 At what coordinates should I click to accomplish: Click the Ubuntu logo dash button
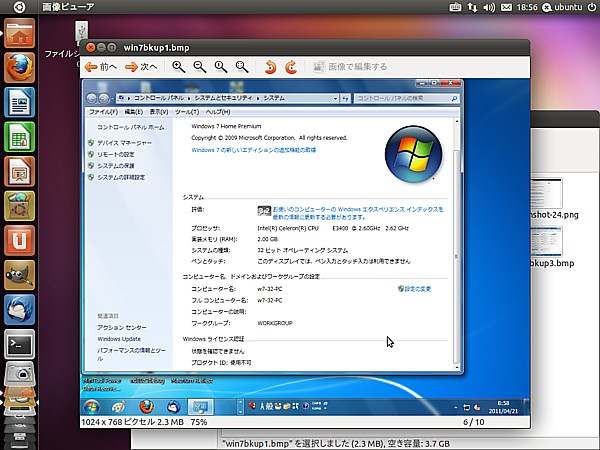click(x=19, y=7)
